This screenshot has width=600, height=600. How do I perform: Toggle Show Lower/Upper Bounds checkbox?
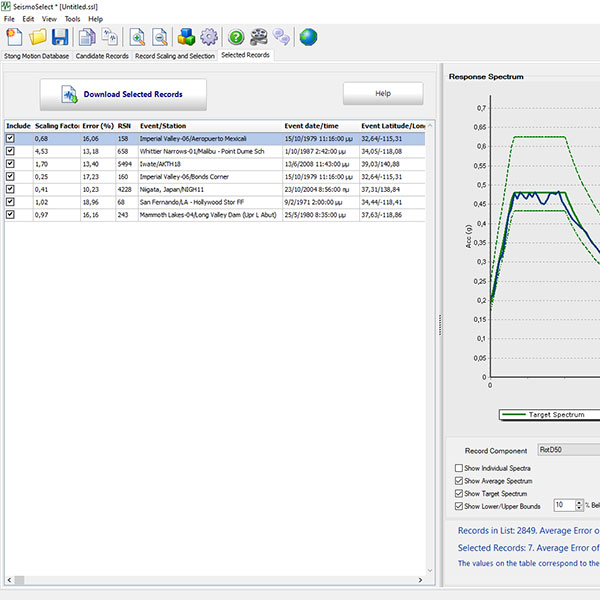[x=459, y=506]
